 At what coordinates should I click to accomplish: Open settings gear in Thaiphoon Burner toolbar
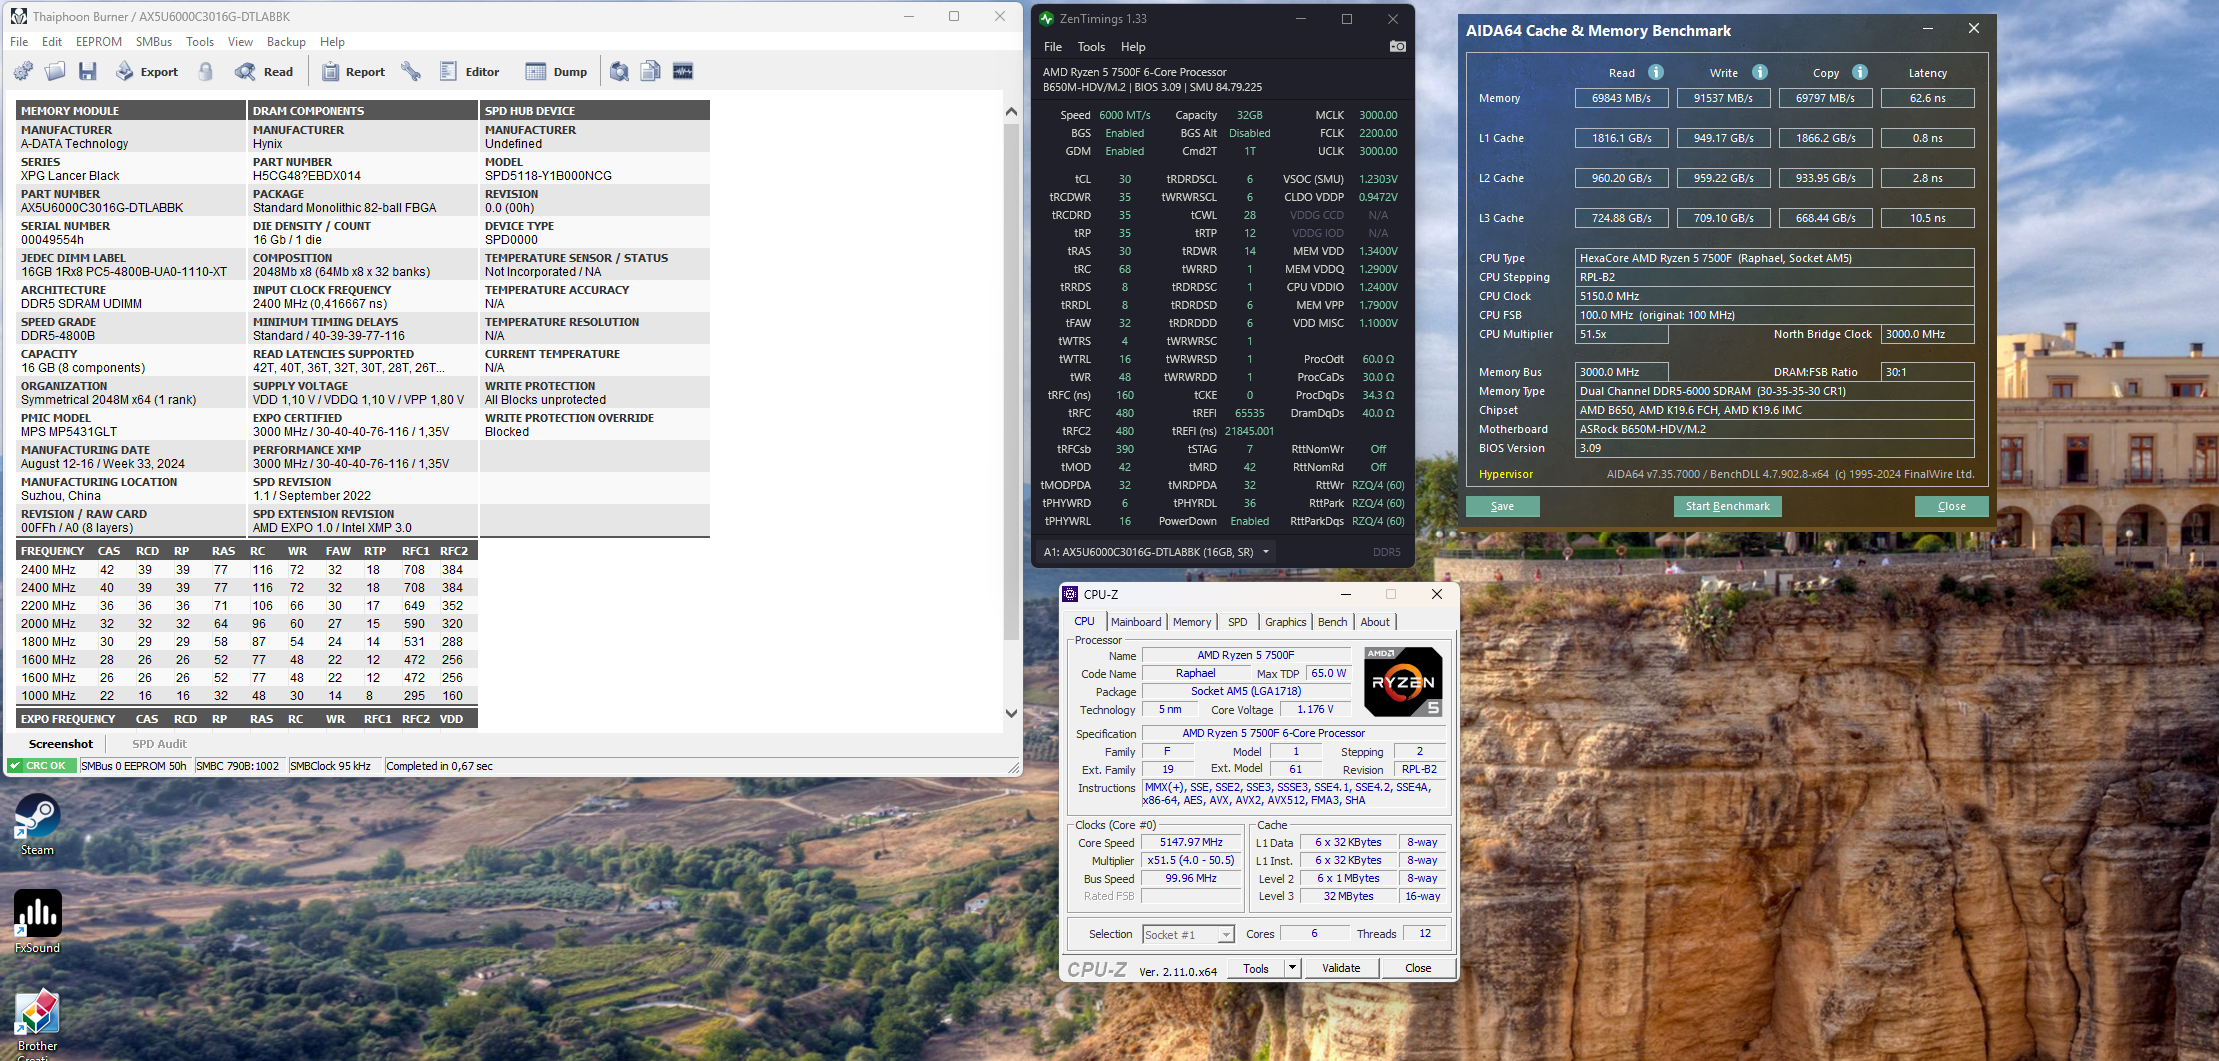coord(23,71)
